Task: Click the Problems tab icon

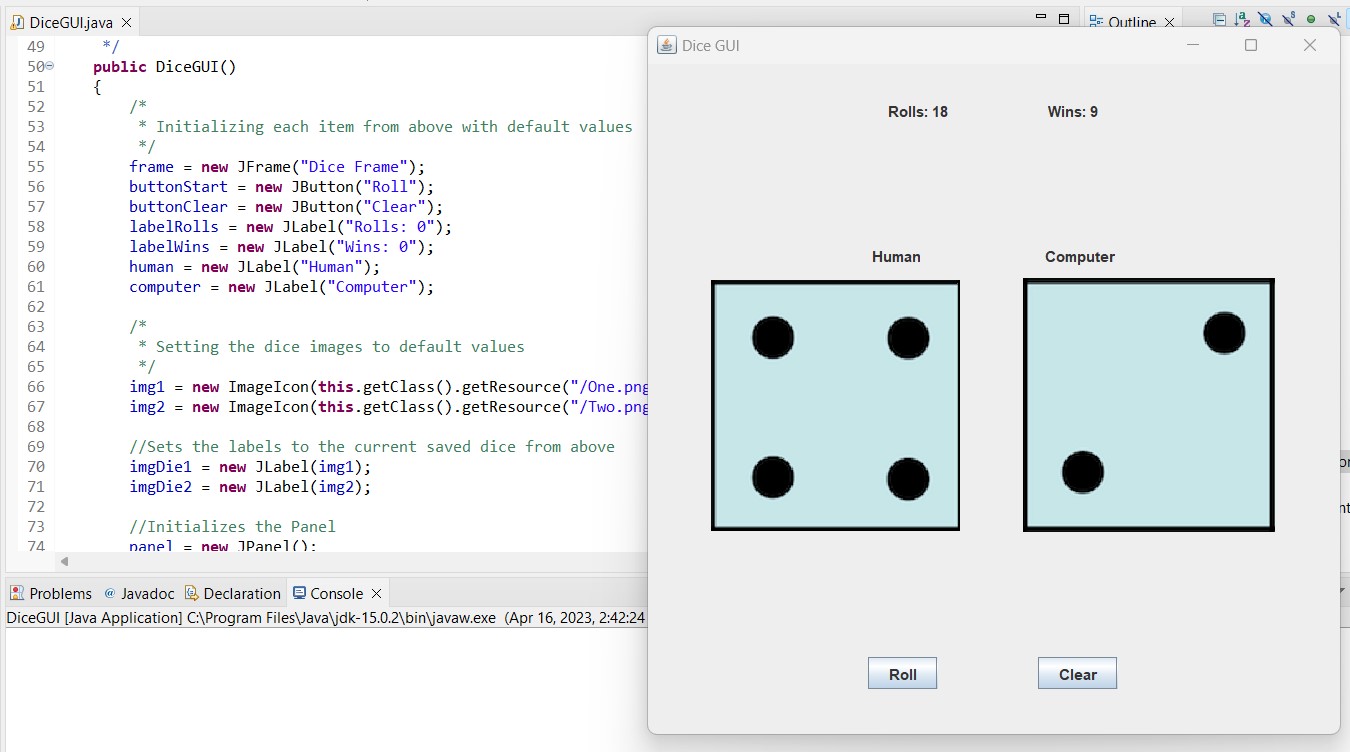Action: tap(17, 593)
